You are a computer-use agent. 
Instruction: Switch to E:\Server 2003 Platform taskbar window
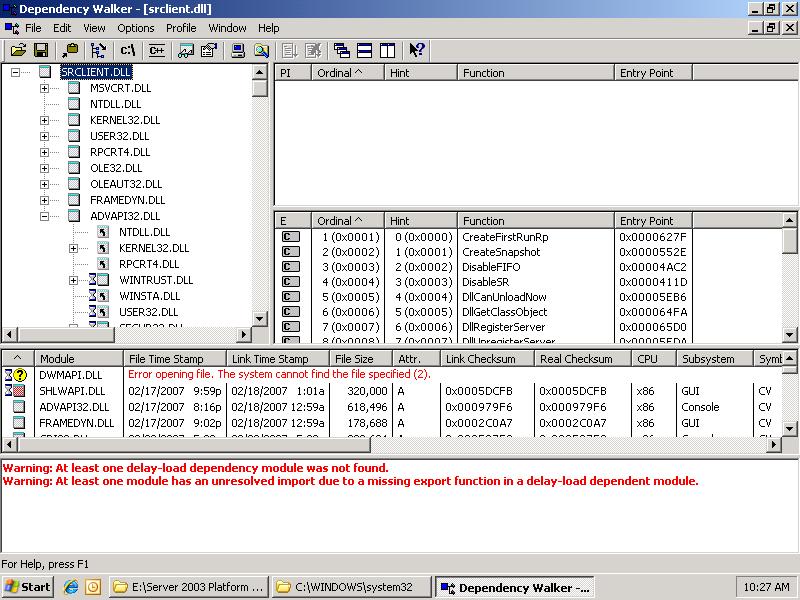189,587
